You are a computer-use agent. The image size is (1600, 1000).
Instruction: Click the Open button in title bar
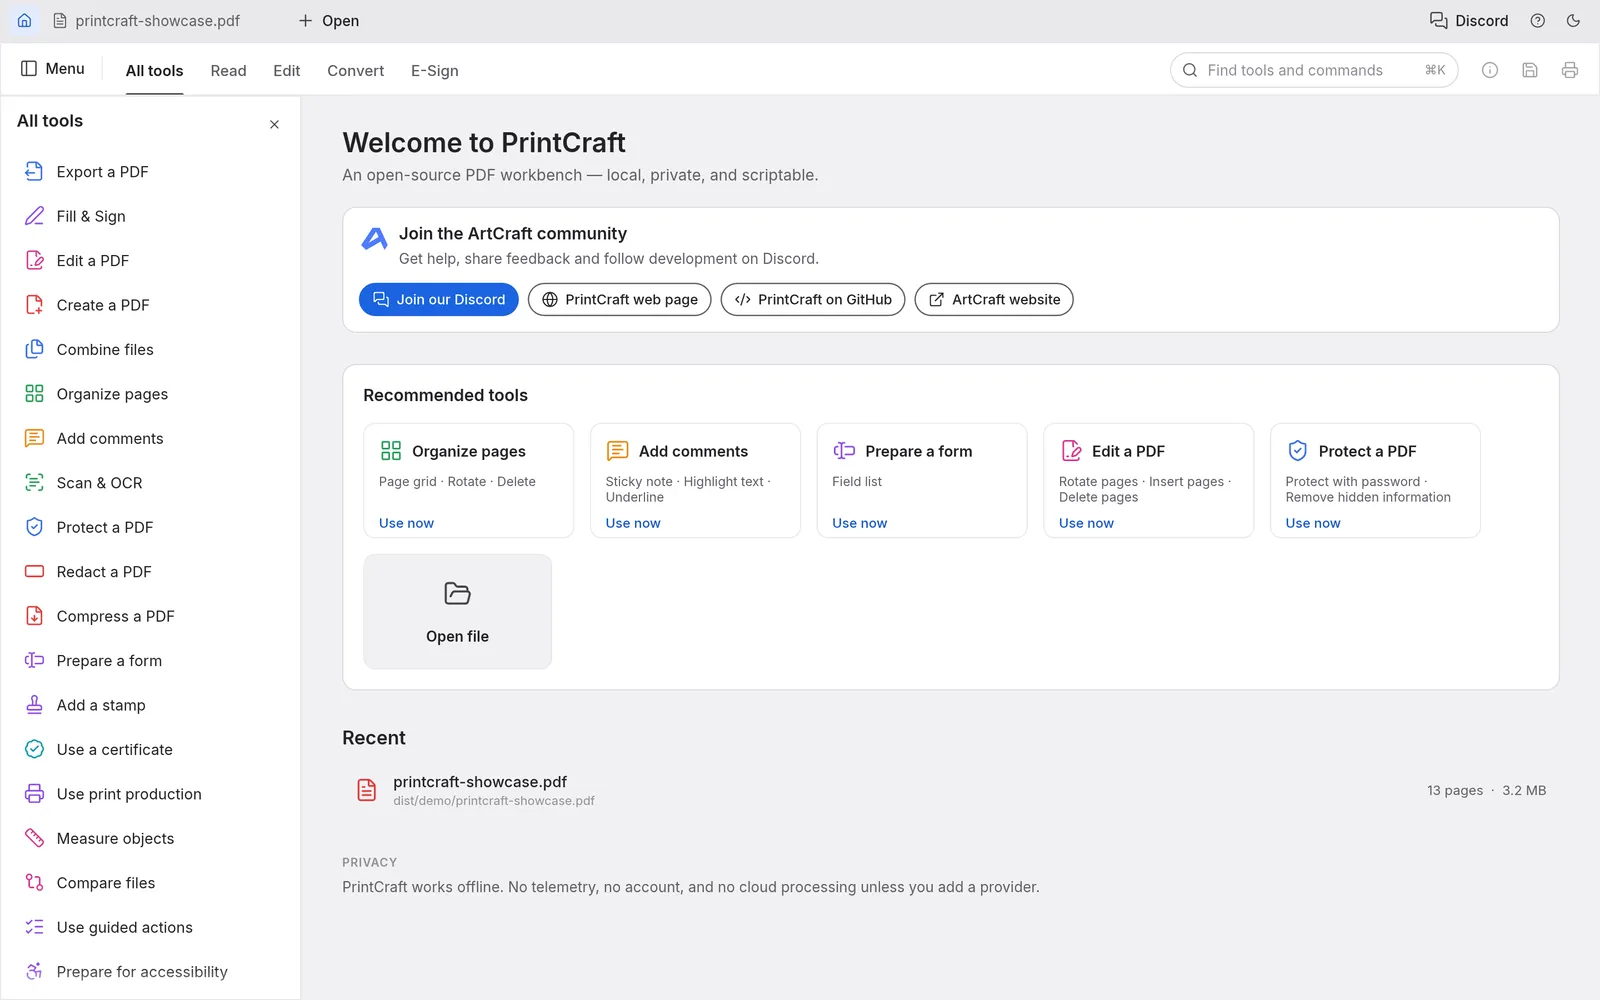click(329, 20)
